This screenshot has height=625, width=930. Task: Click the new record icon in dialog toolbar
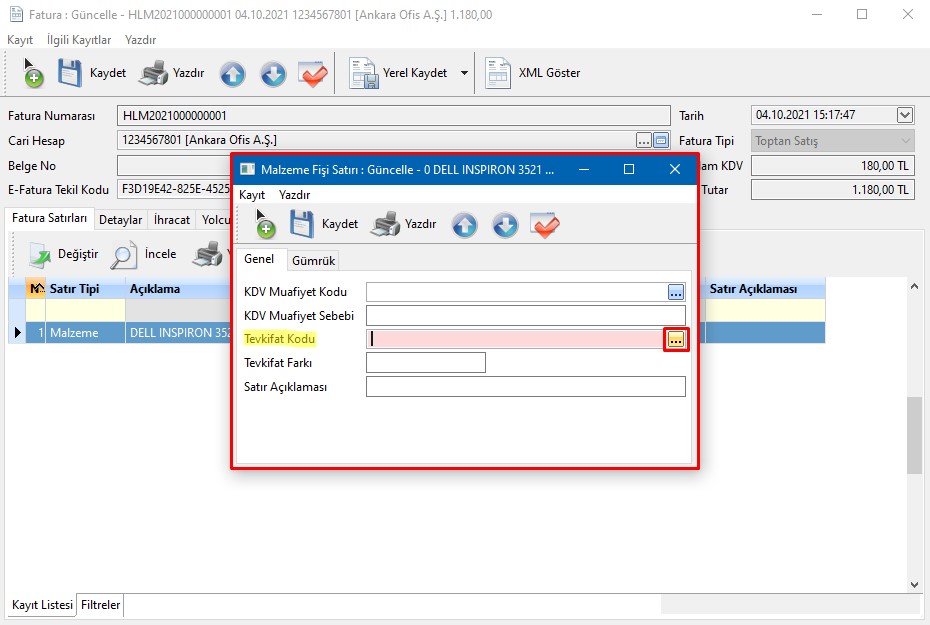264,225
